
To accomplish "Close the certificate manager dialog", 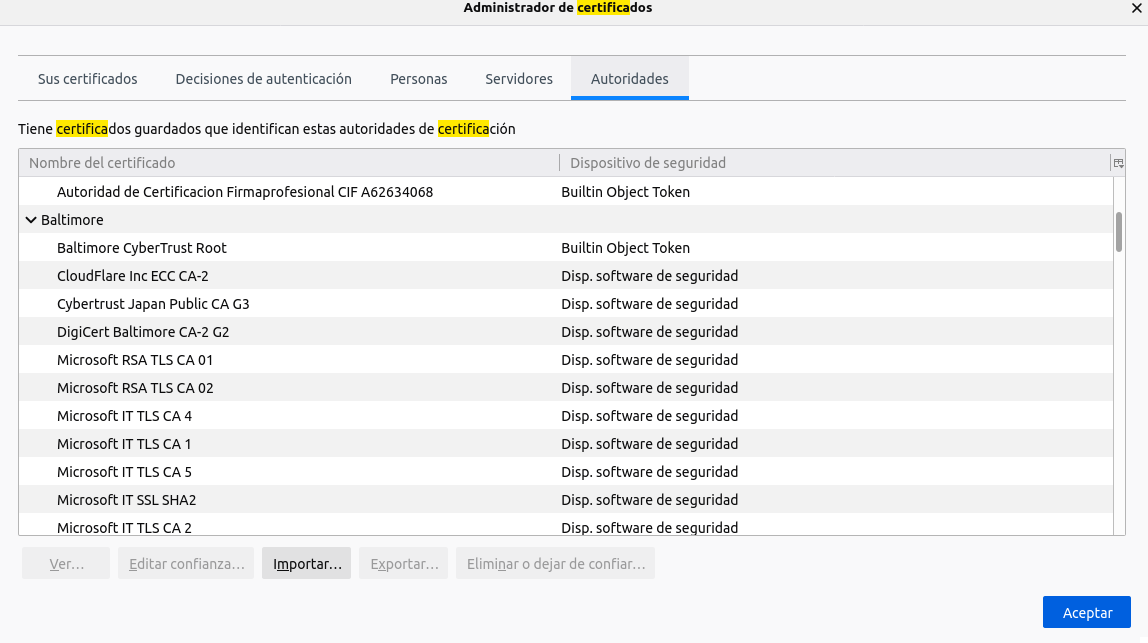I will point(1135,8).
